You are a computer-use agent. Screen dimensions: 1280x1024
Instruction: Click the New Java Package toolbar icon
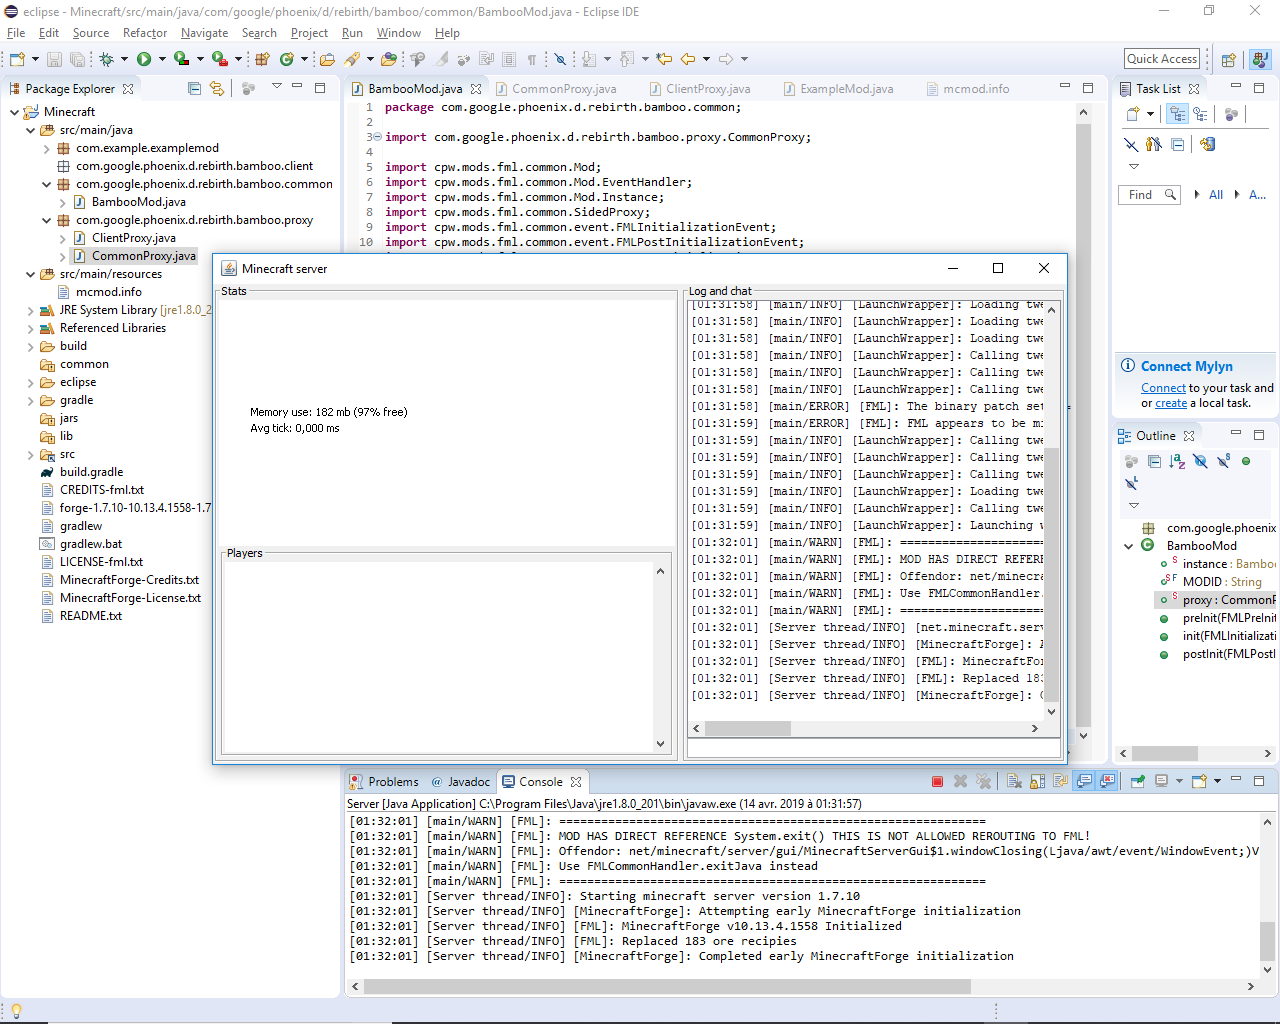pos(262,60)
